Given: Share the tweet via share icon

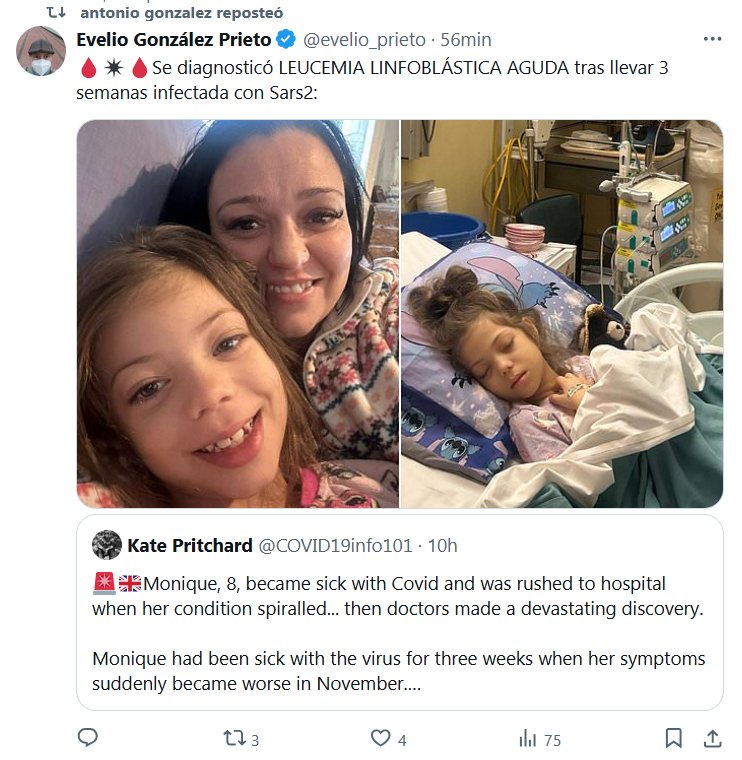Looking at the screenshot, I should 712,738.
